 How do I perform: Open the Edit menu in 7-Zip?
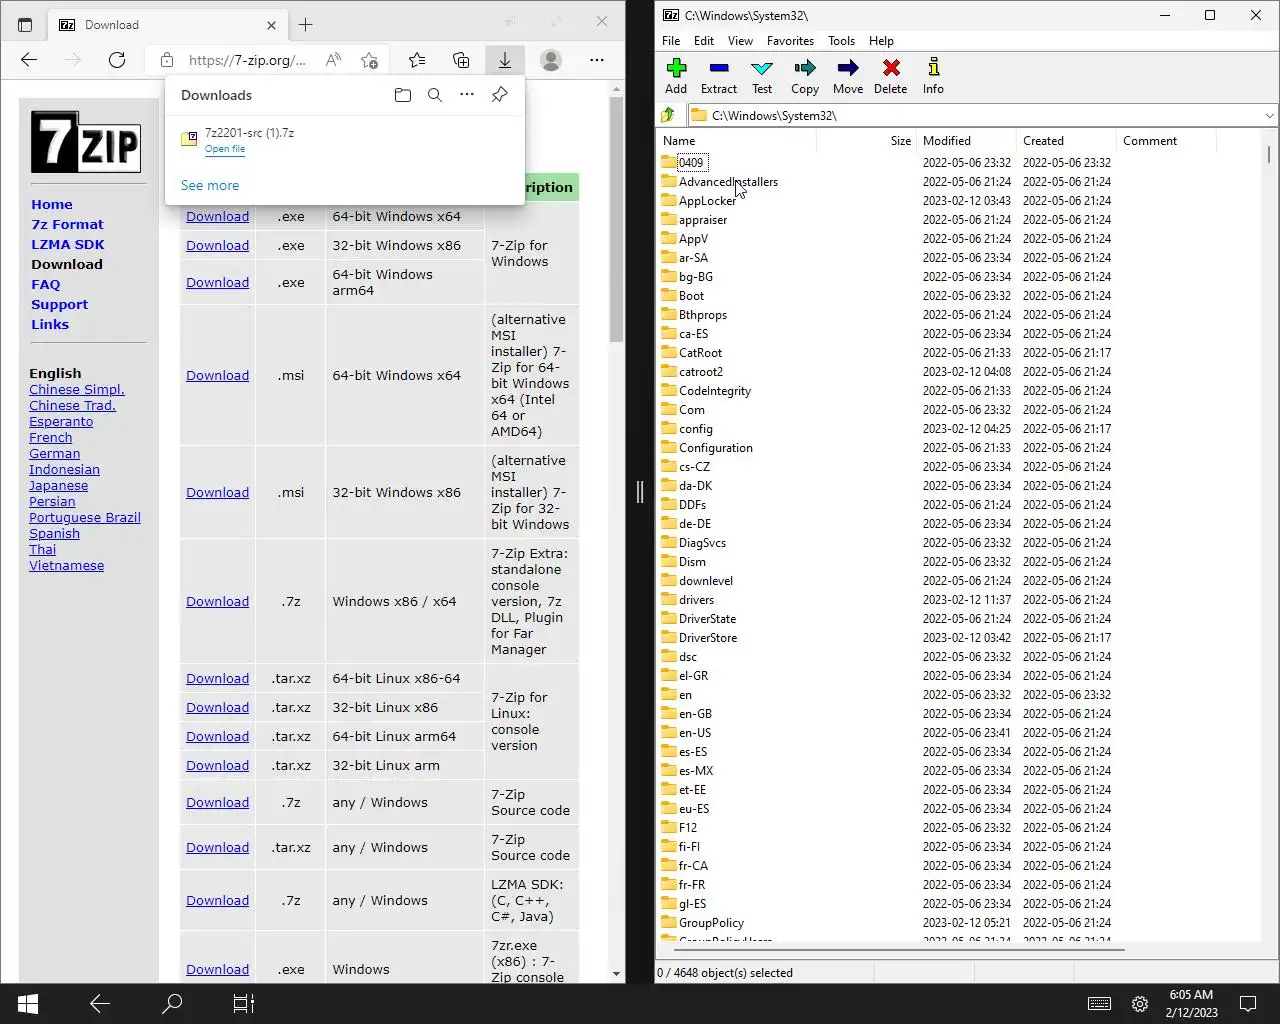(704, 41)
